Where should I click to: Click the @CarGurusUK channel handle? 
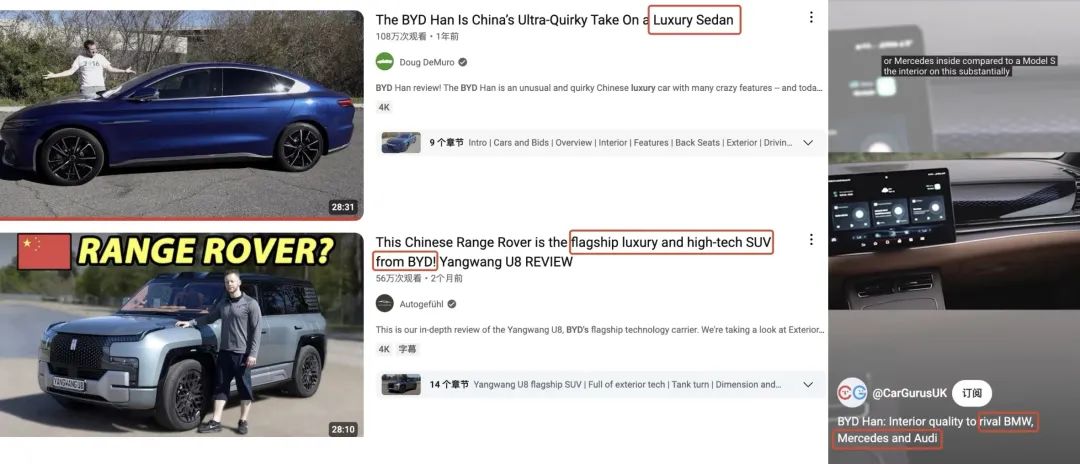909,393
